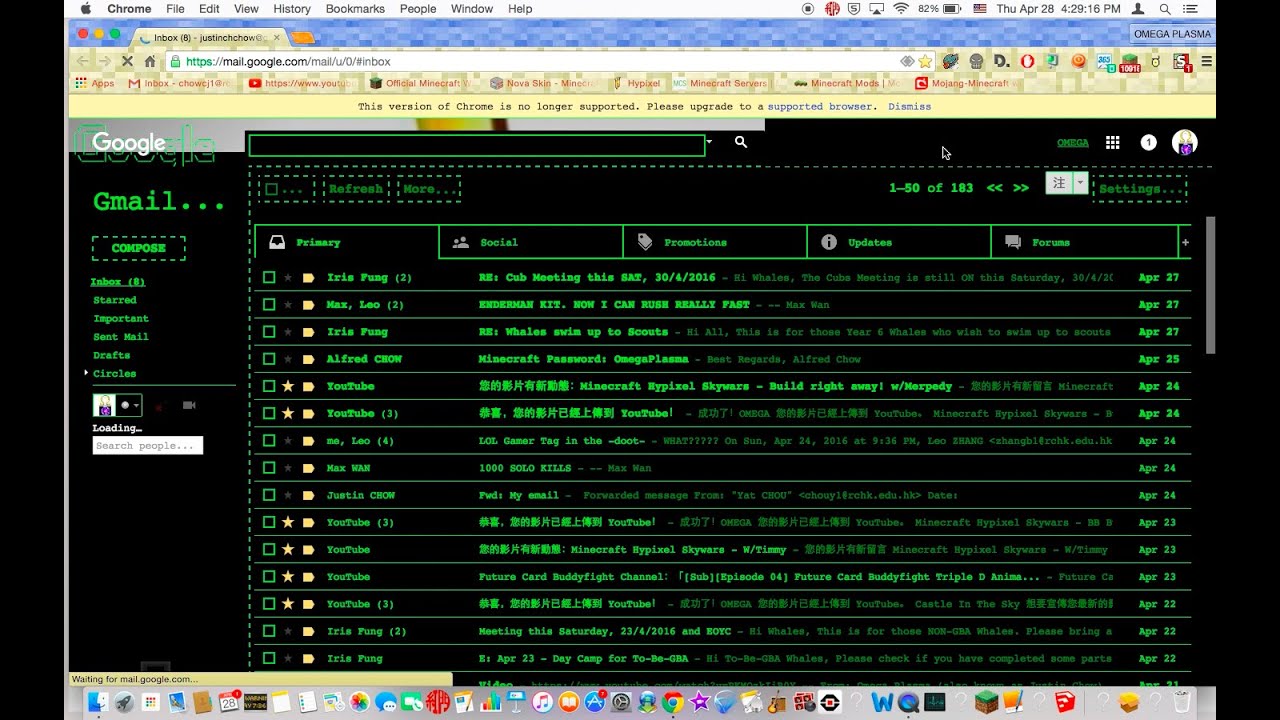Open the Google apps grid
This screenshot has height=720, width=1280.
pos(1112,143)
